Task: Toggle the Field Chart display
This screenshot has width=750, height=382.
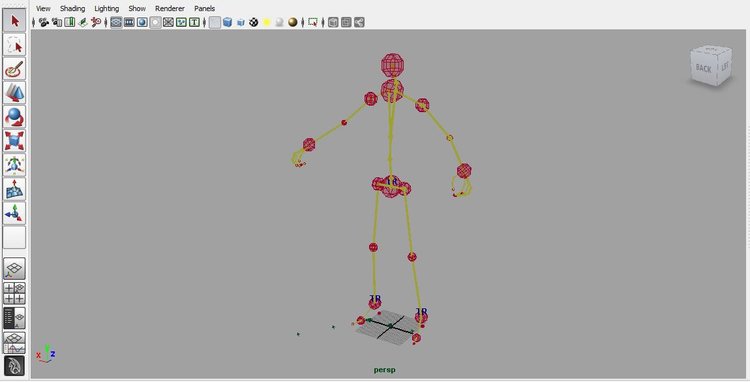Action: point(168,22)
